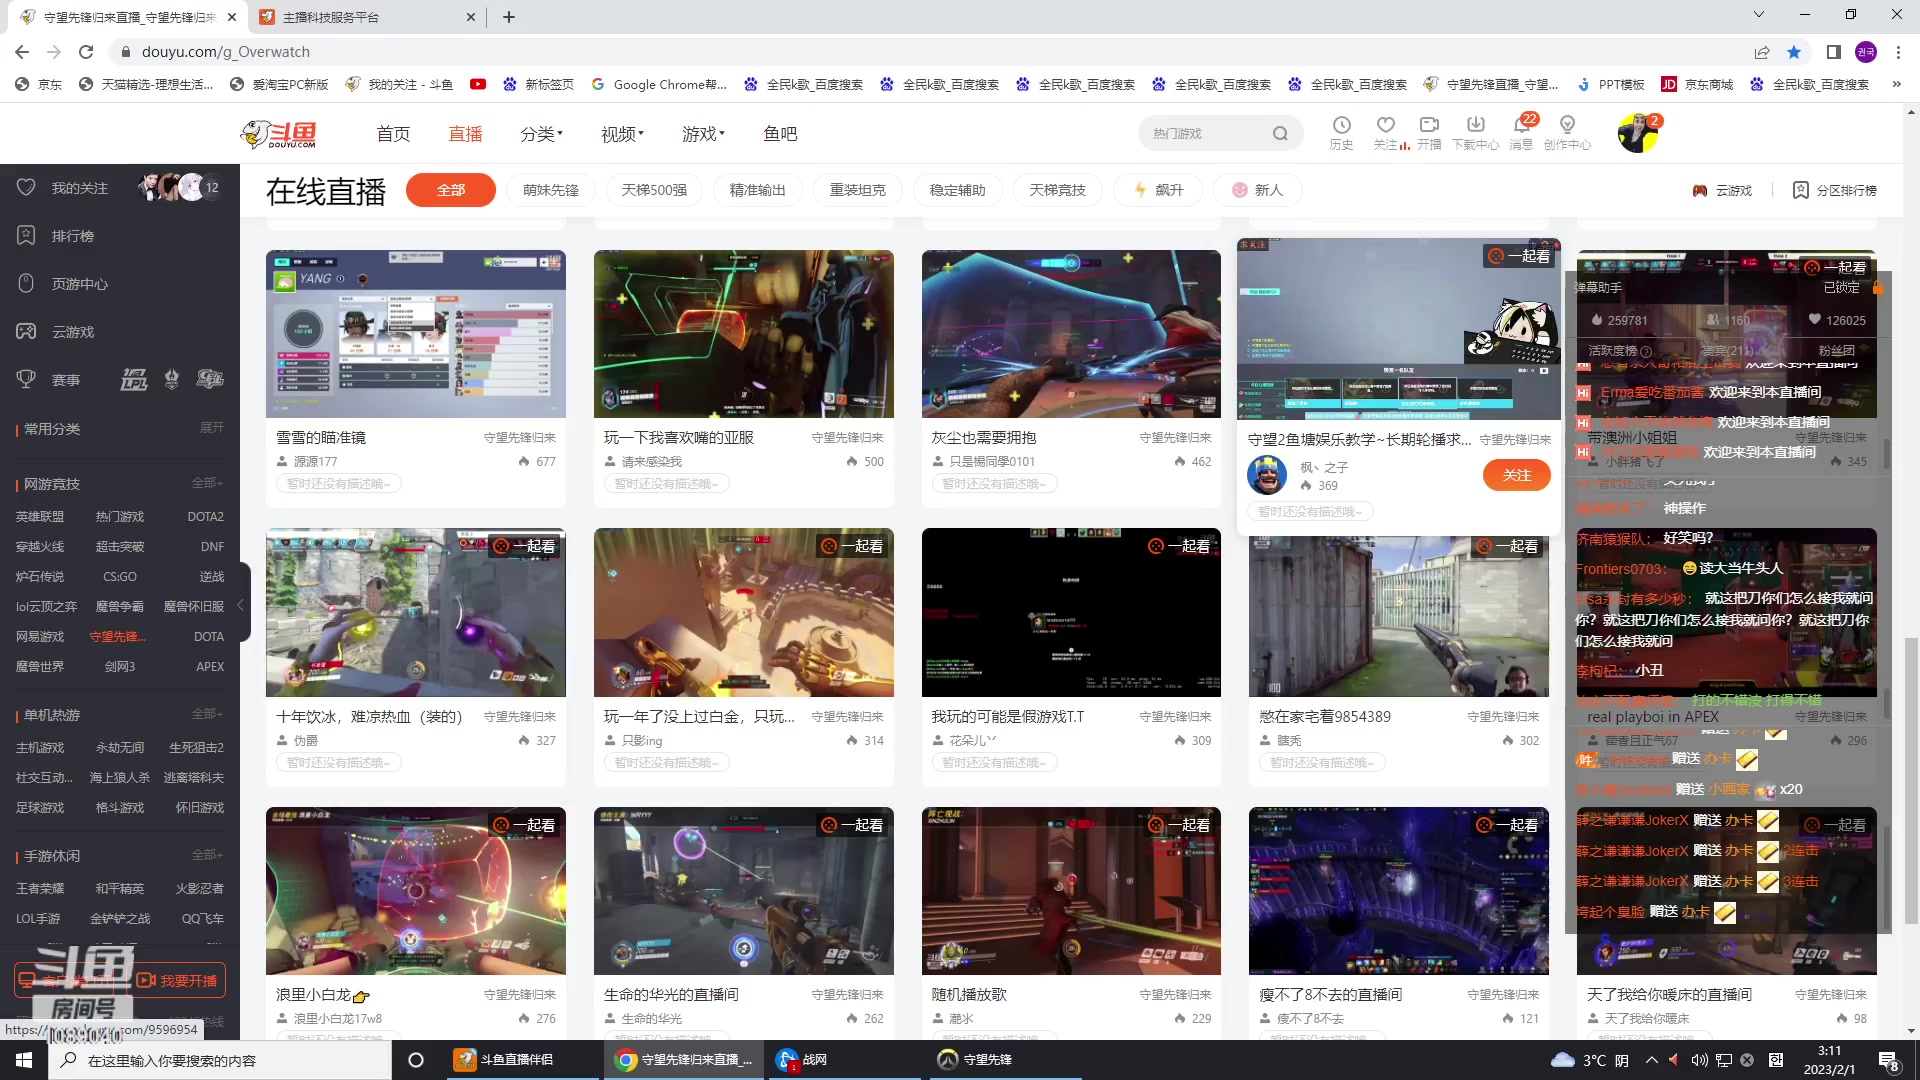This screenshot has width=1920, height=1080.
Task: Click the start broadcast camera icon
Action: point(1429,125)
